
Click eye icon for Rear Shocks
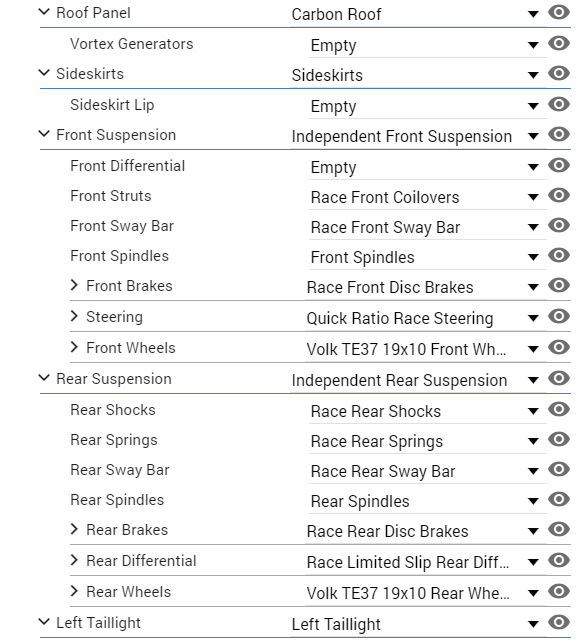coord(559,409)
